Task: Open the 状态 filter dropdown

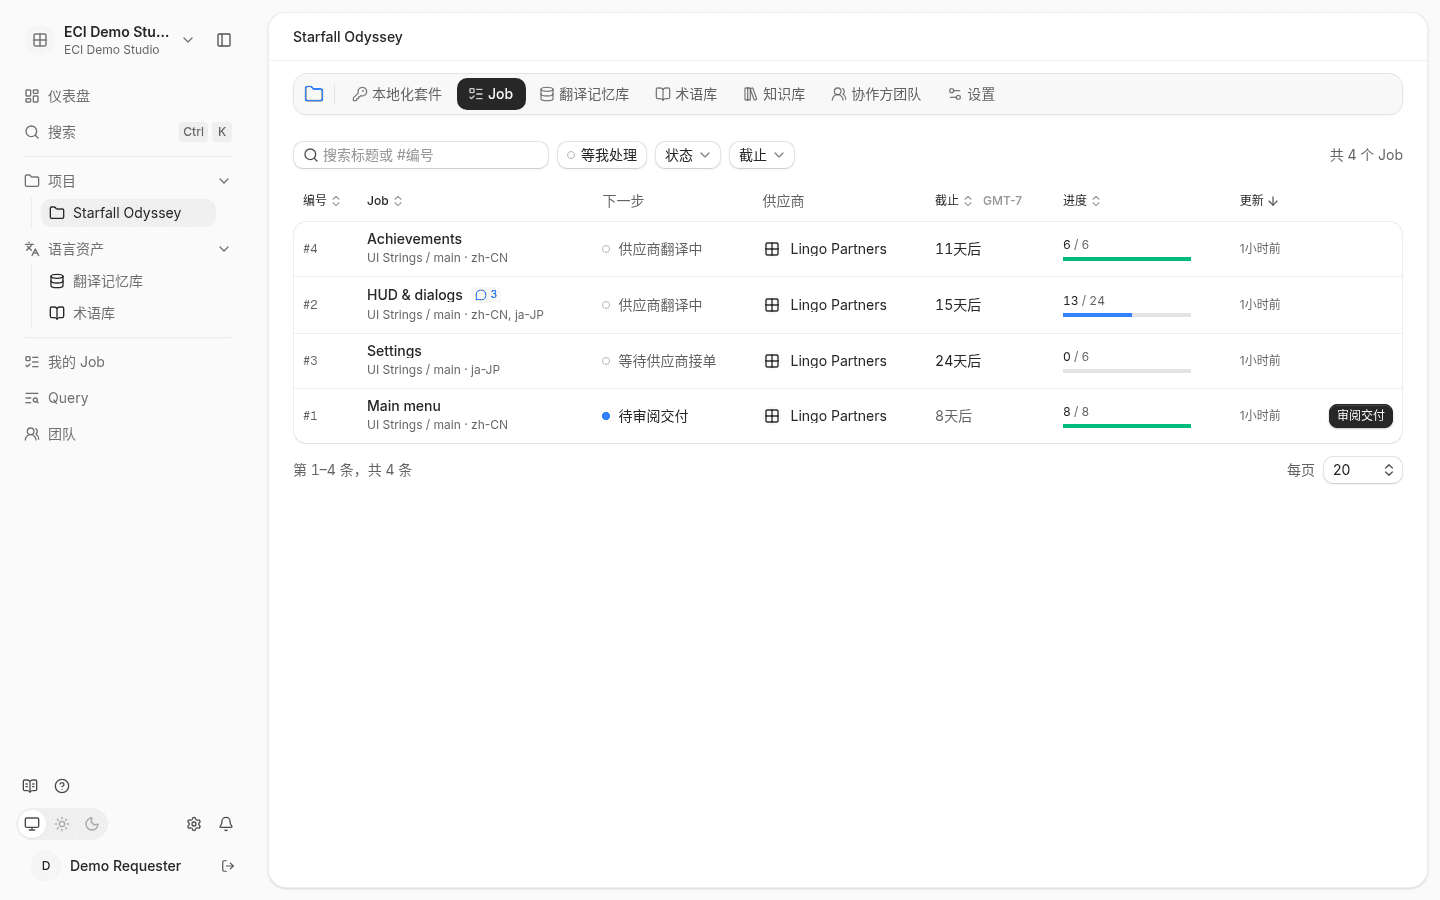Action: [688, 155]
